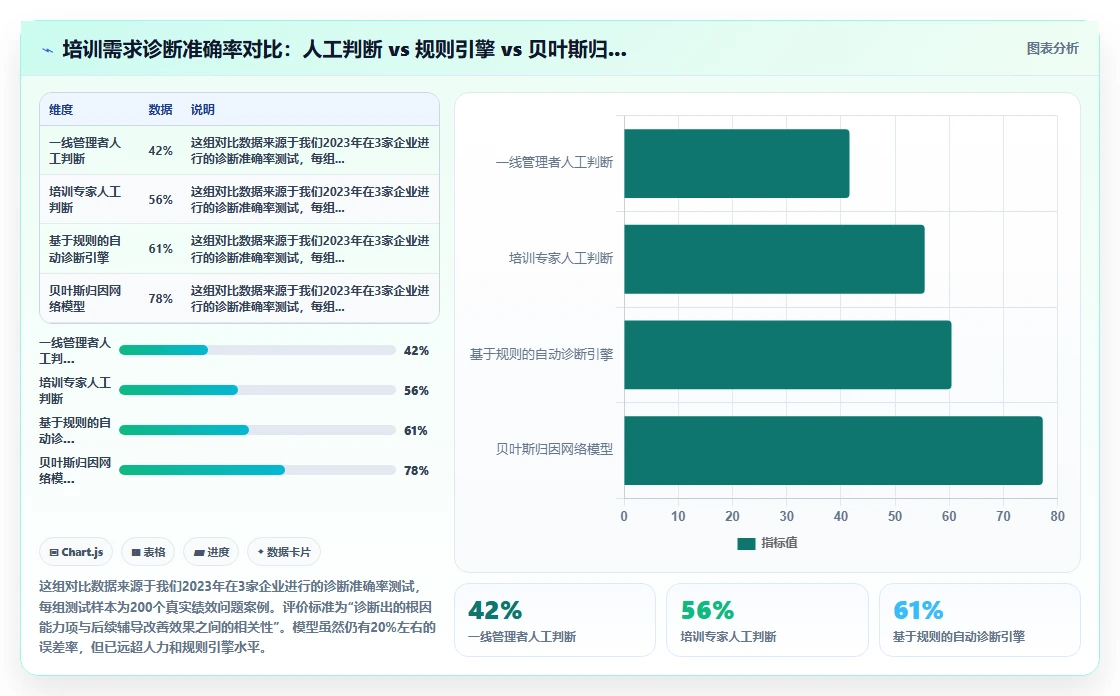
Task: Click the paragraph starting 这组对比数据来源于
Action: 237,617
